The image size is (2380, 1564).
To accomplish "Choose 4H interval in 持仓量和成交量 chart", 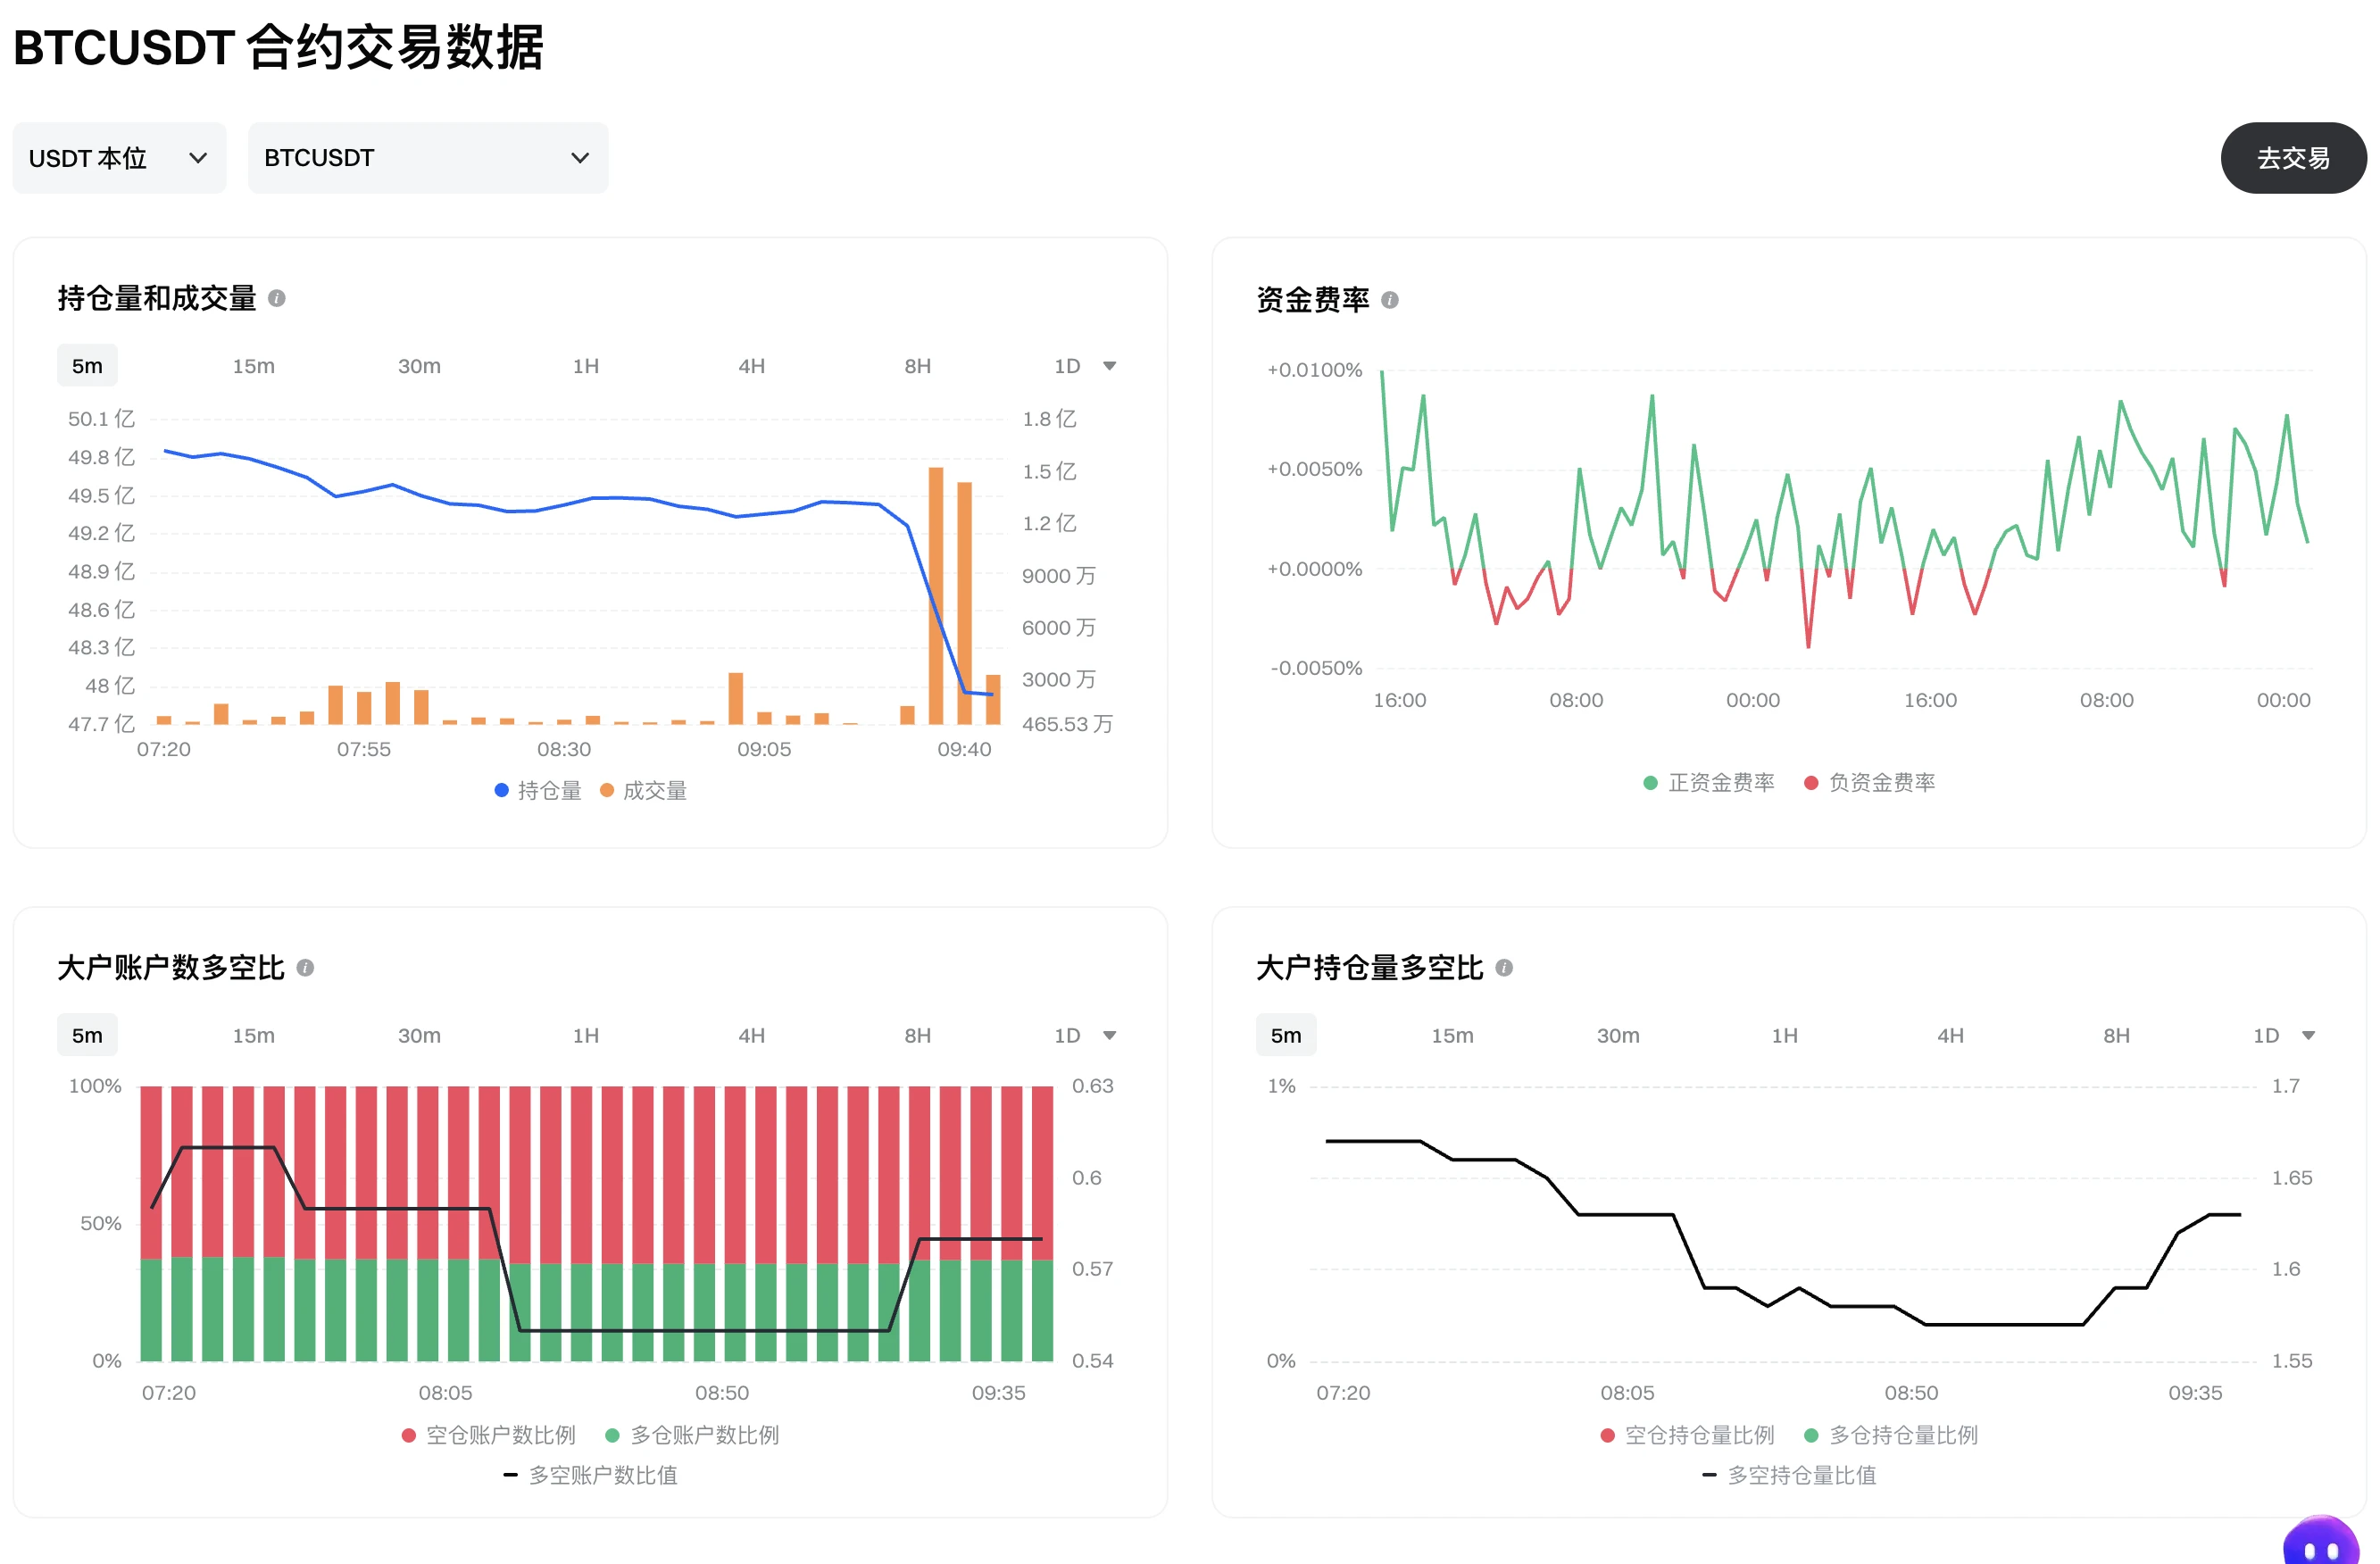I will (x=752, y=366).
